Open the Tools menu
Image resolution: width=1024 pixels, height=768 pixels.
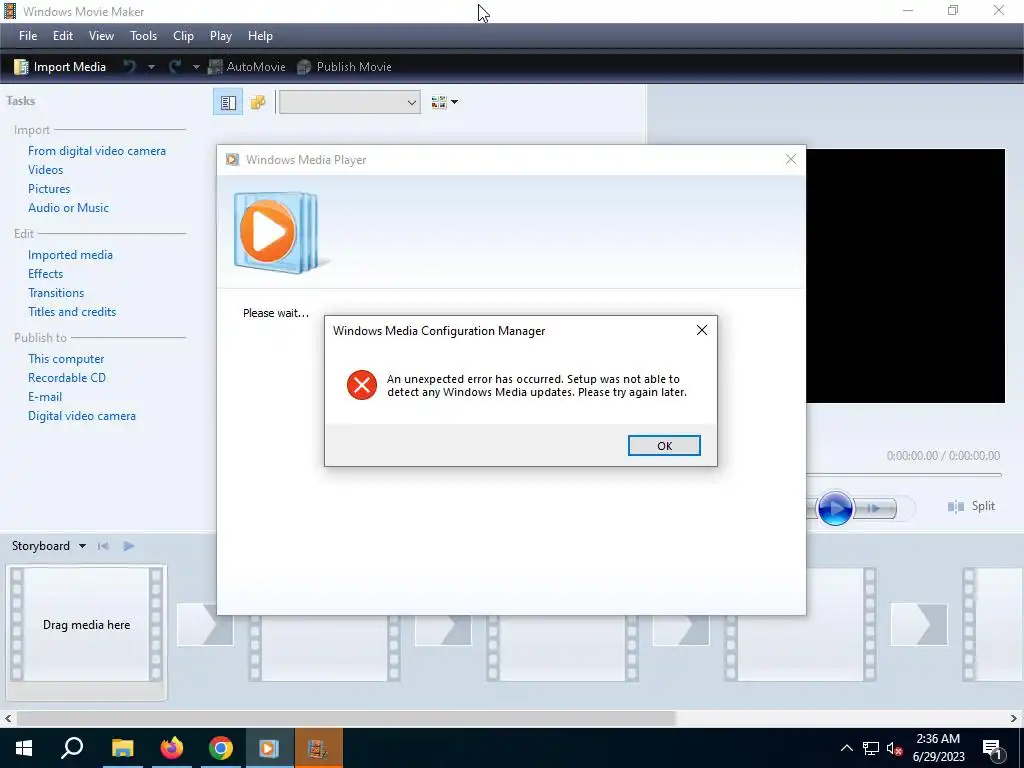pos(143,36)
